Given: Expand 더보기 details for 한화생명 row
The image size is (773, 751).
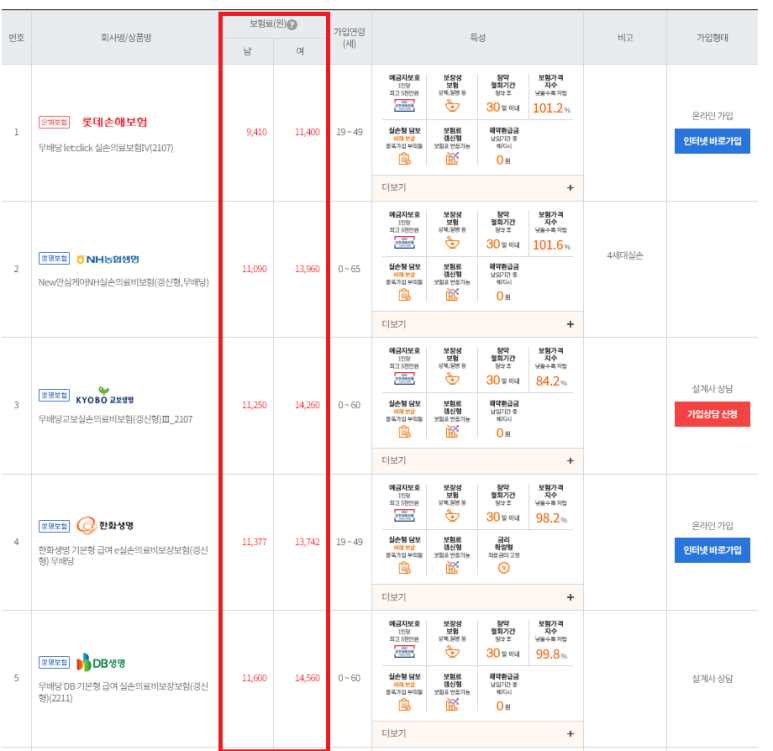Looking at the screenshot, I should pos(477,597).
